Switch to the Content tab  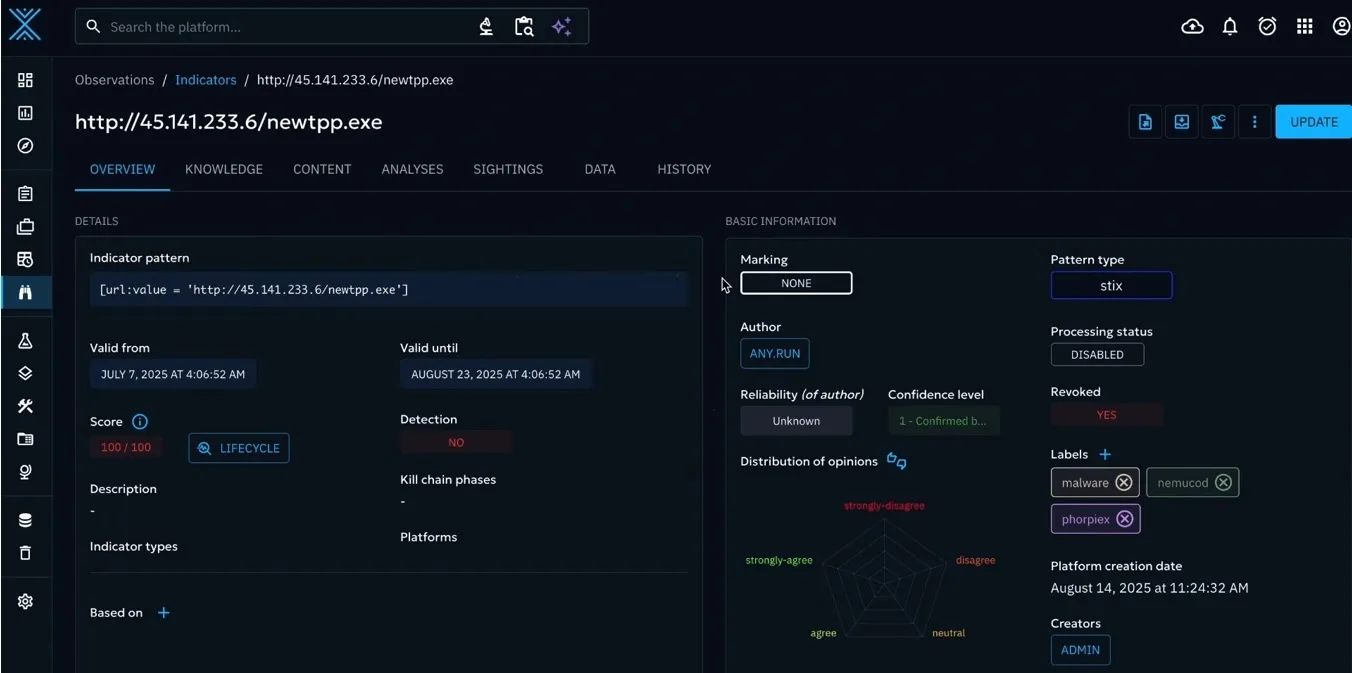pos(322,169)
